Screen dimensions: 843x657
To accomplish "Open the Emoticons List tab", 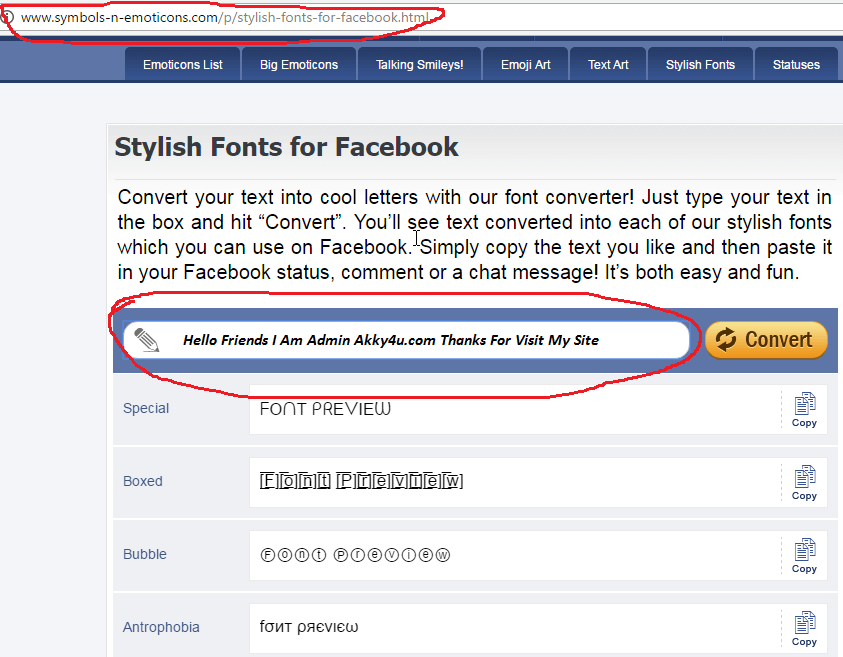I will coord(182,65).
